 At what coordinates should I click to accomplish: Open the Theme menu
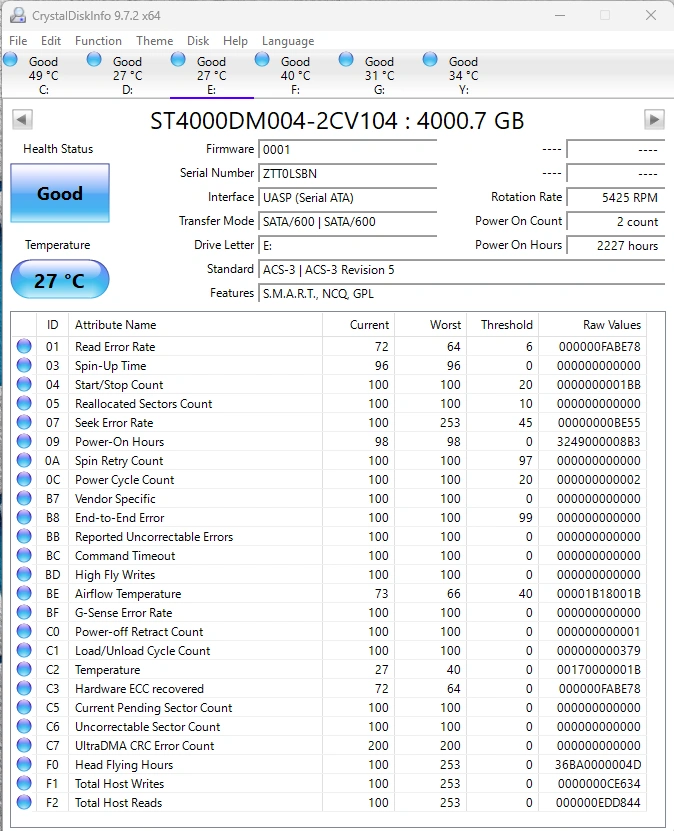coord(155,41)
